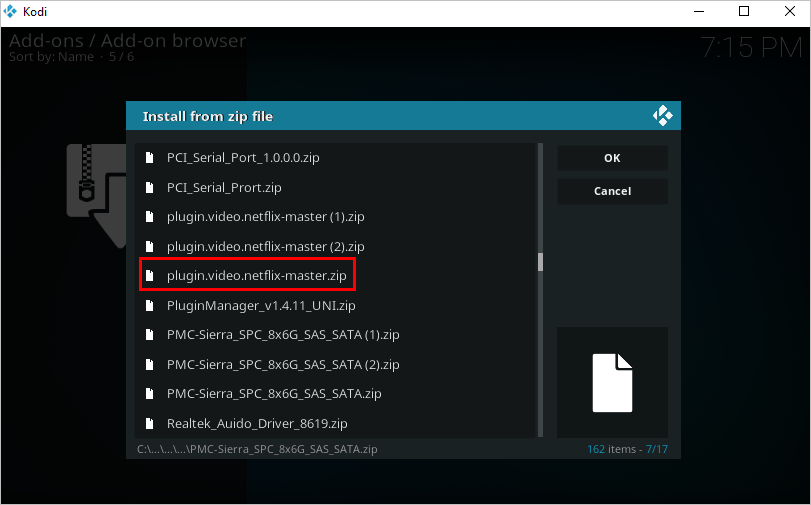This screenshot has width=811, height=505.
Task: Click the Kodi icon in title bar
Action: (x=10, y=11)
